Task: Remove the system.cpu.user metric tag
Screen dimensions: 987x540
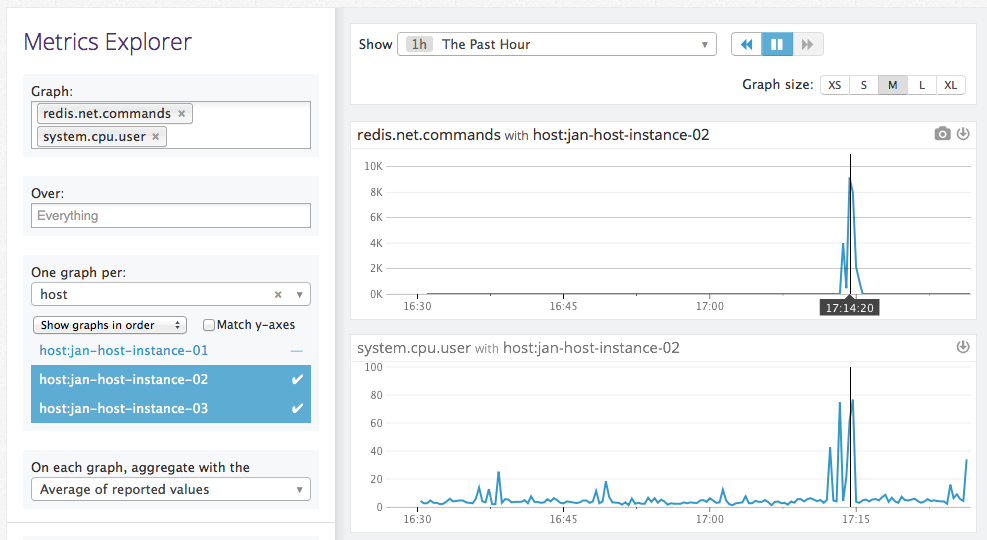Action: tap(156, 137)
